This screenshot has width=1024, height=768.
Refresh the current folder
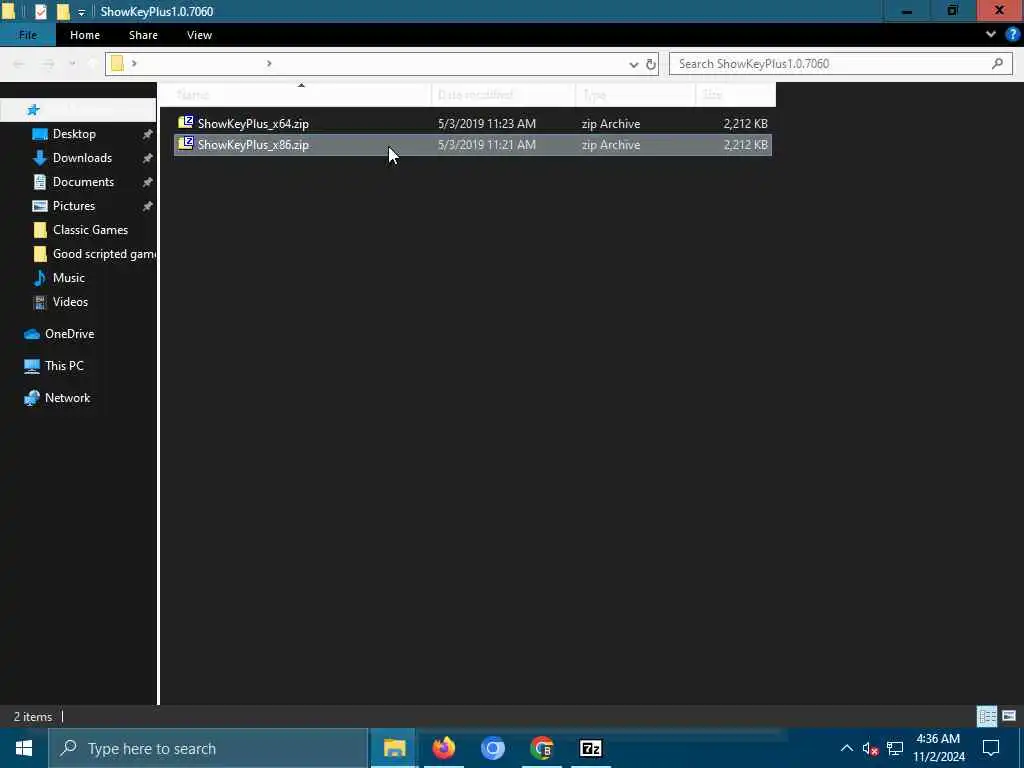coord(650,64)
